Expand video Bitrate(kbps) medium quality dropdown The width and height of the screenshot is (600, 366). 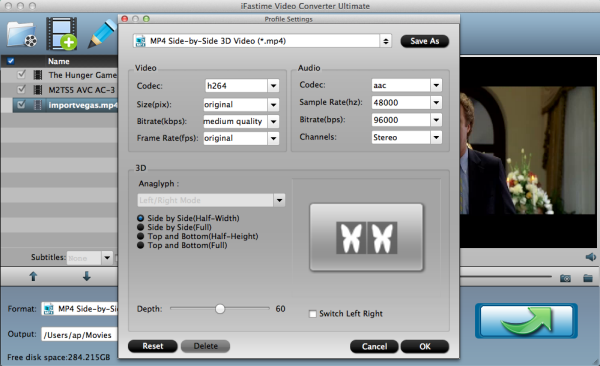click(273, 122)
